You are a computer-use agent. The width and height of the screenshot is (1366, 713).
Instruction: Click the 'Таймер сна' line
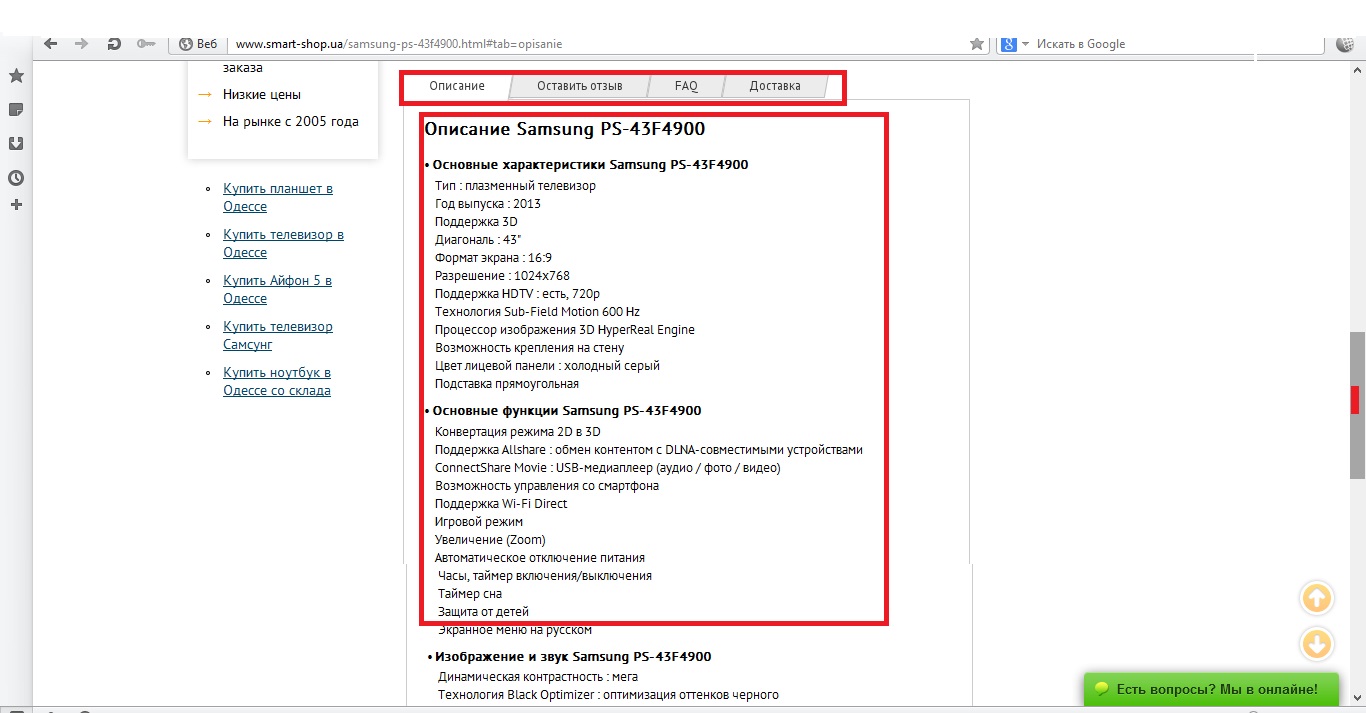(470, 594)
